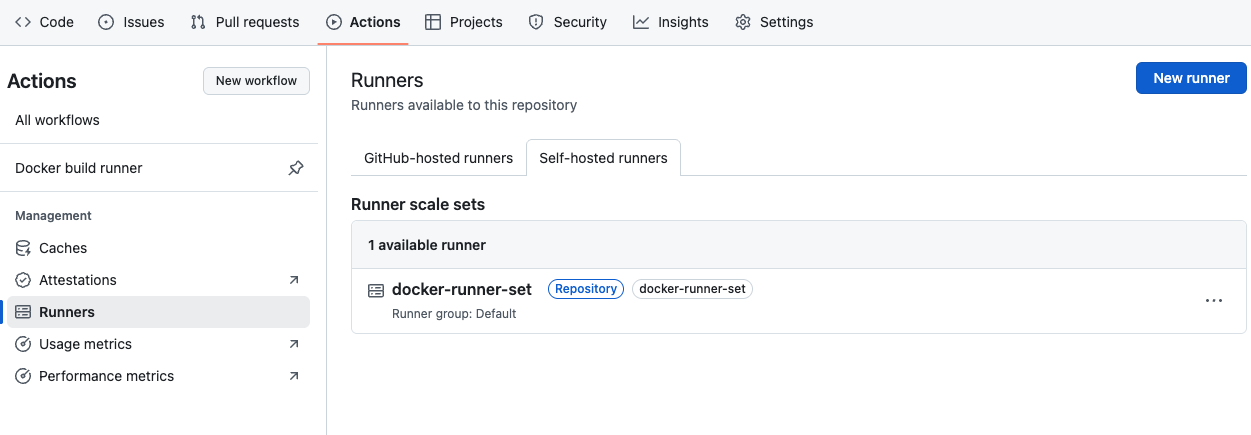Switch to GitHub-hosted runners tab
Viewport: 1251px width, 435px height.
click(438, 158)
